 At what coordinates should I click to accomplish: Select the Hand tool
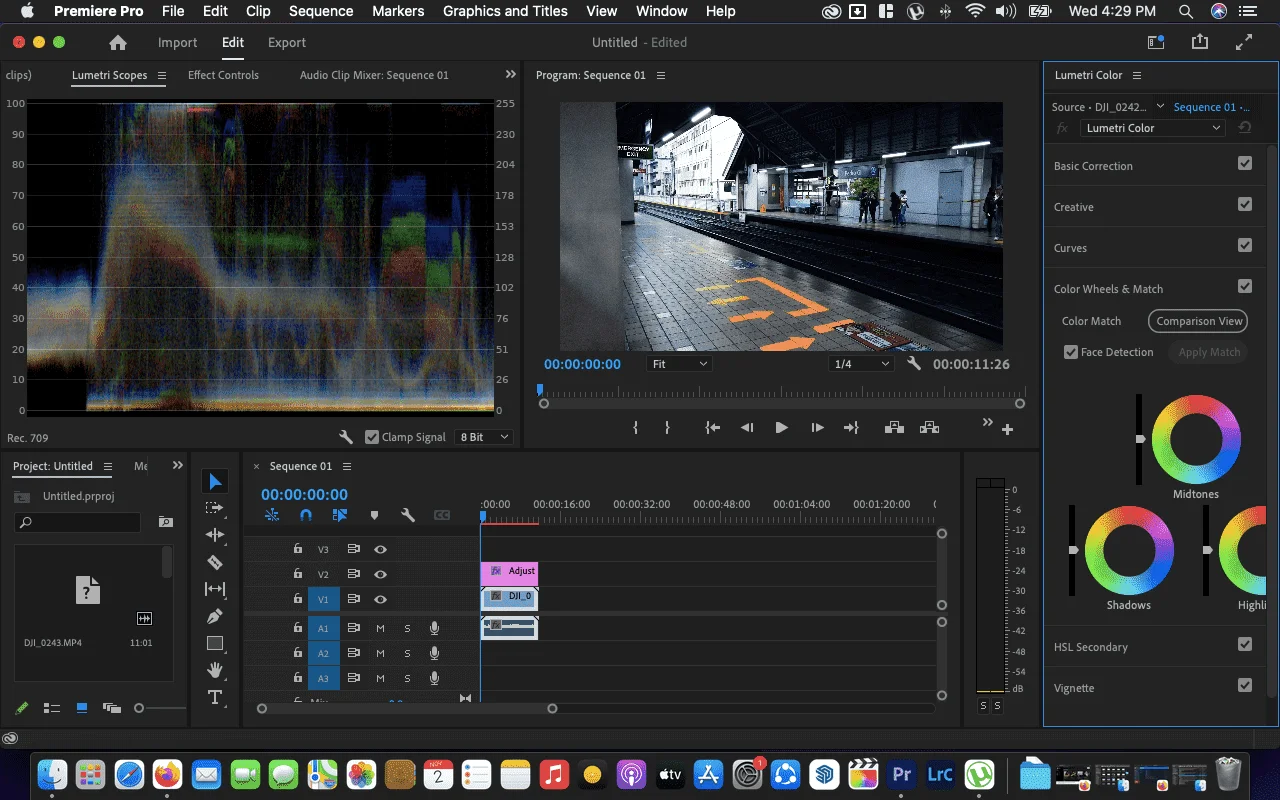215,670
